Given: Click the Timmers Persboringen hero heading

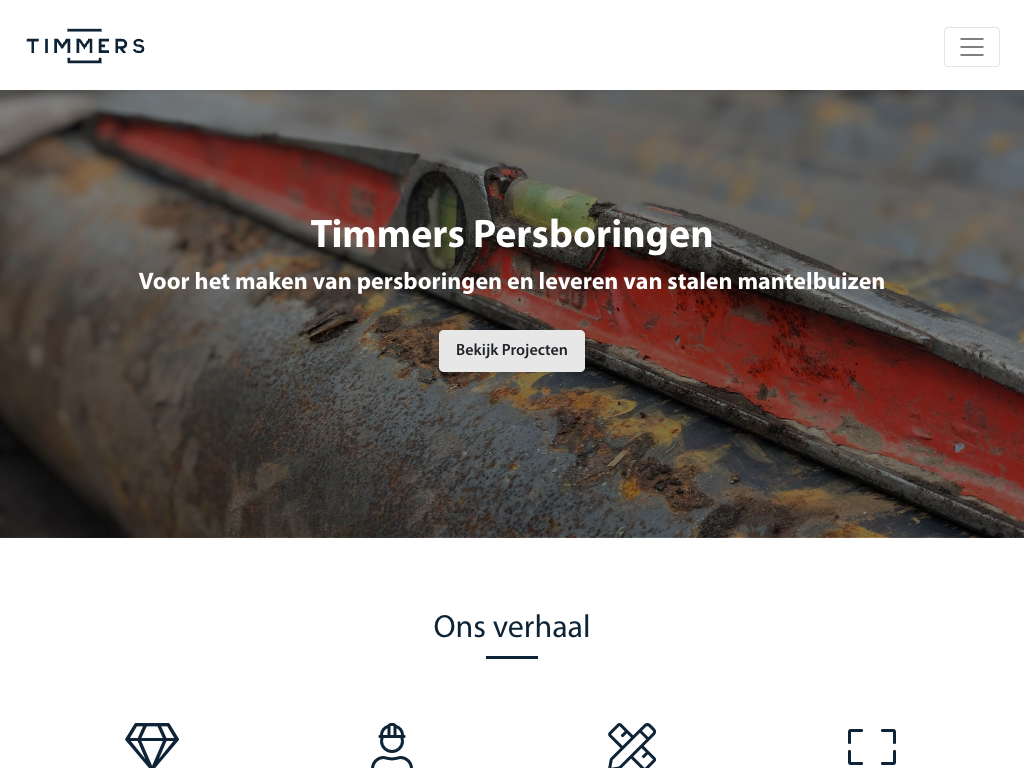Looking at the screenshot, I should coord(511,234).
